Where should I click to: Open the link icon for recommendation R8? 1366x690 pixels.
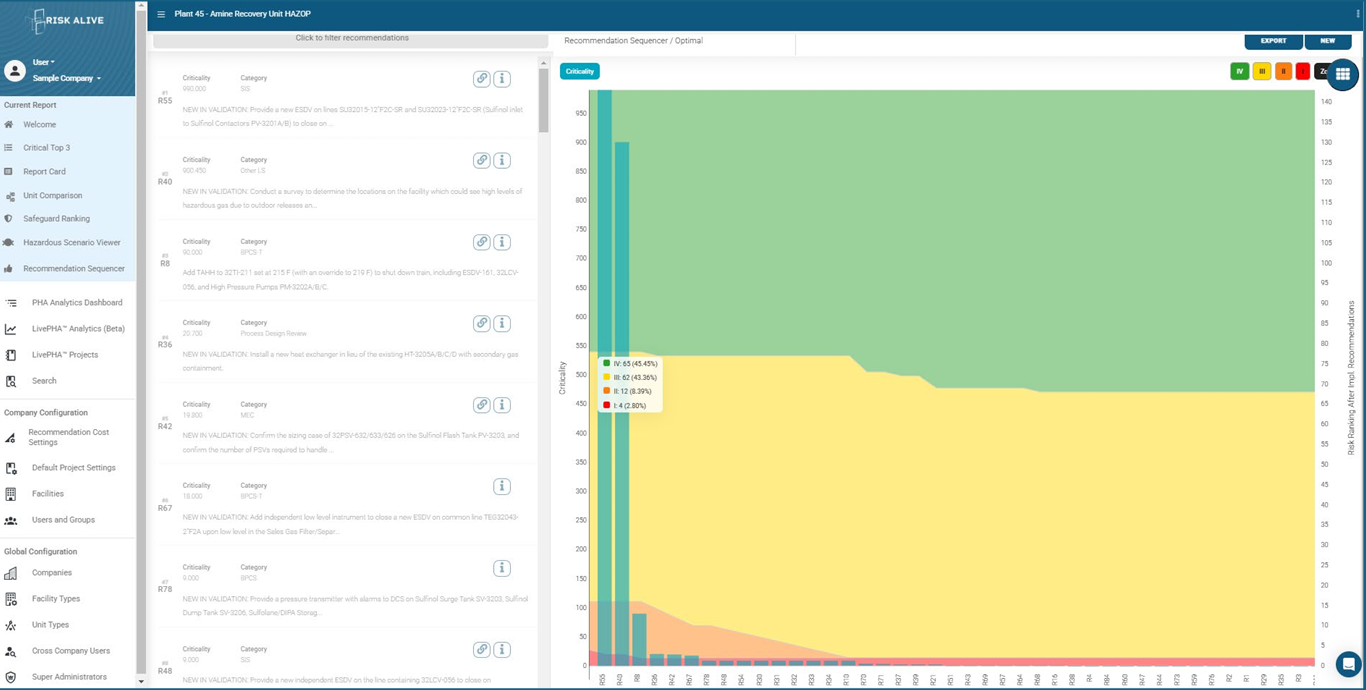(x=481, y=242)
